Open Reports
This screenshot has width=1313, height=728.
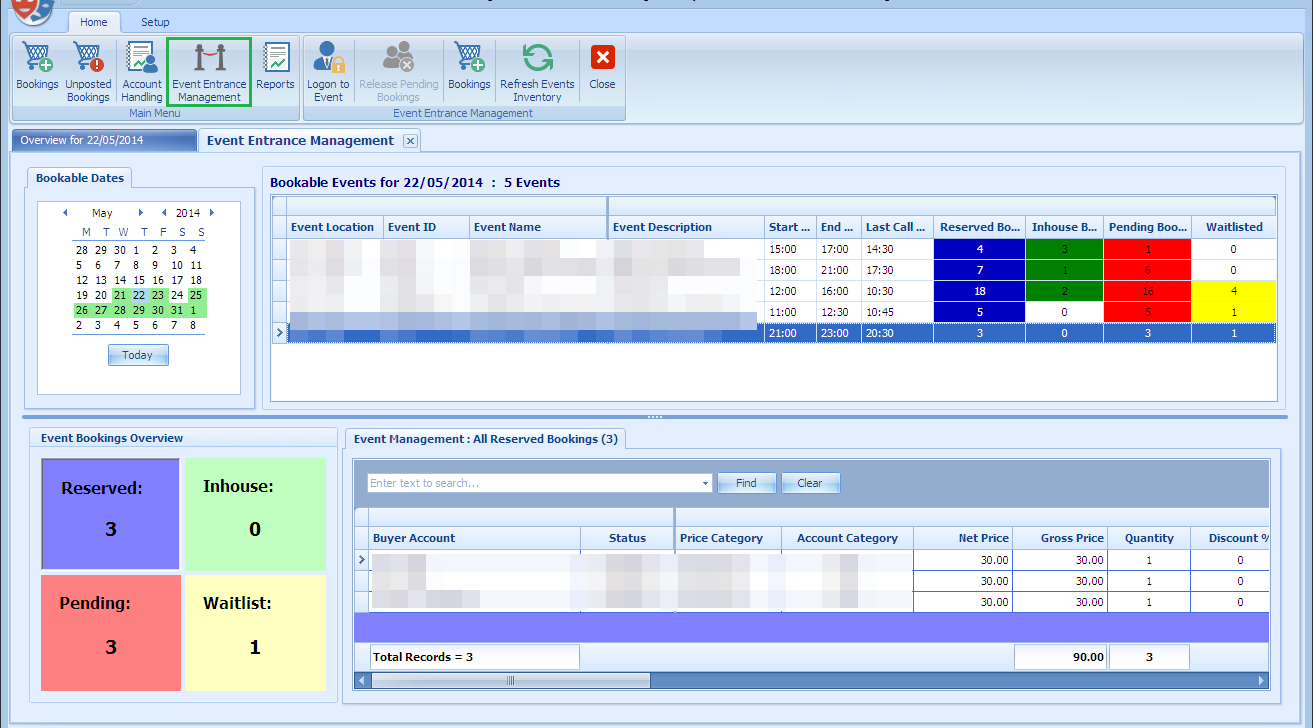tap(275, 69)
